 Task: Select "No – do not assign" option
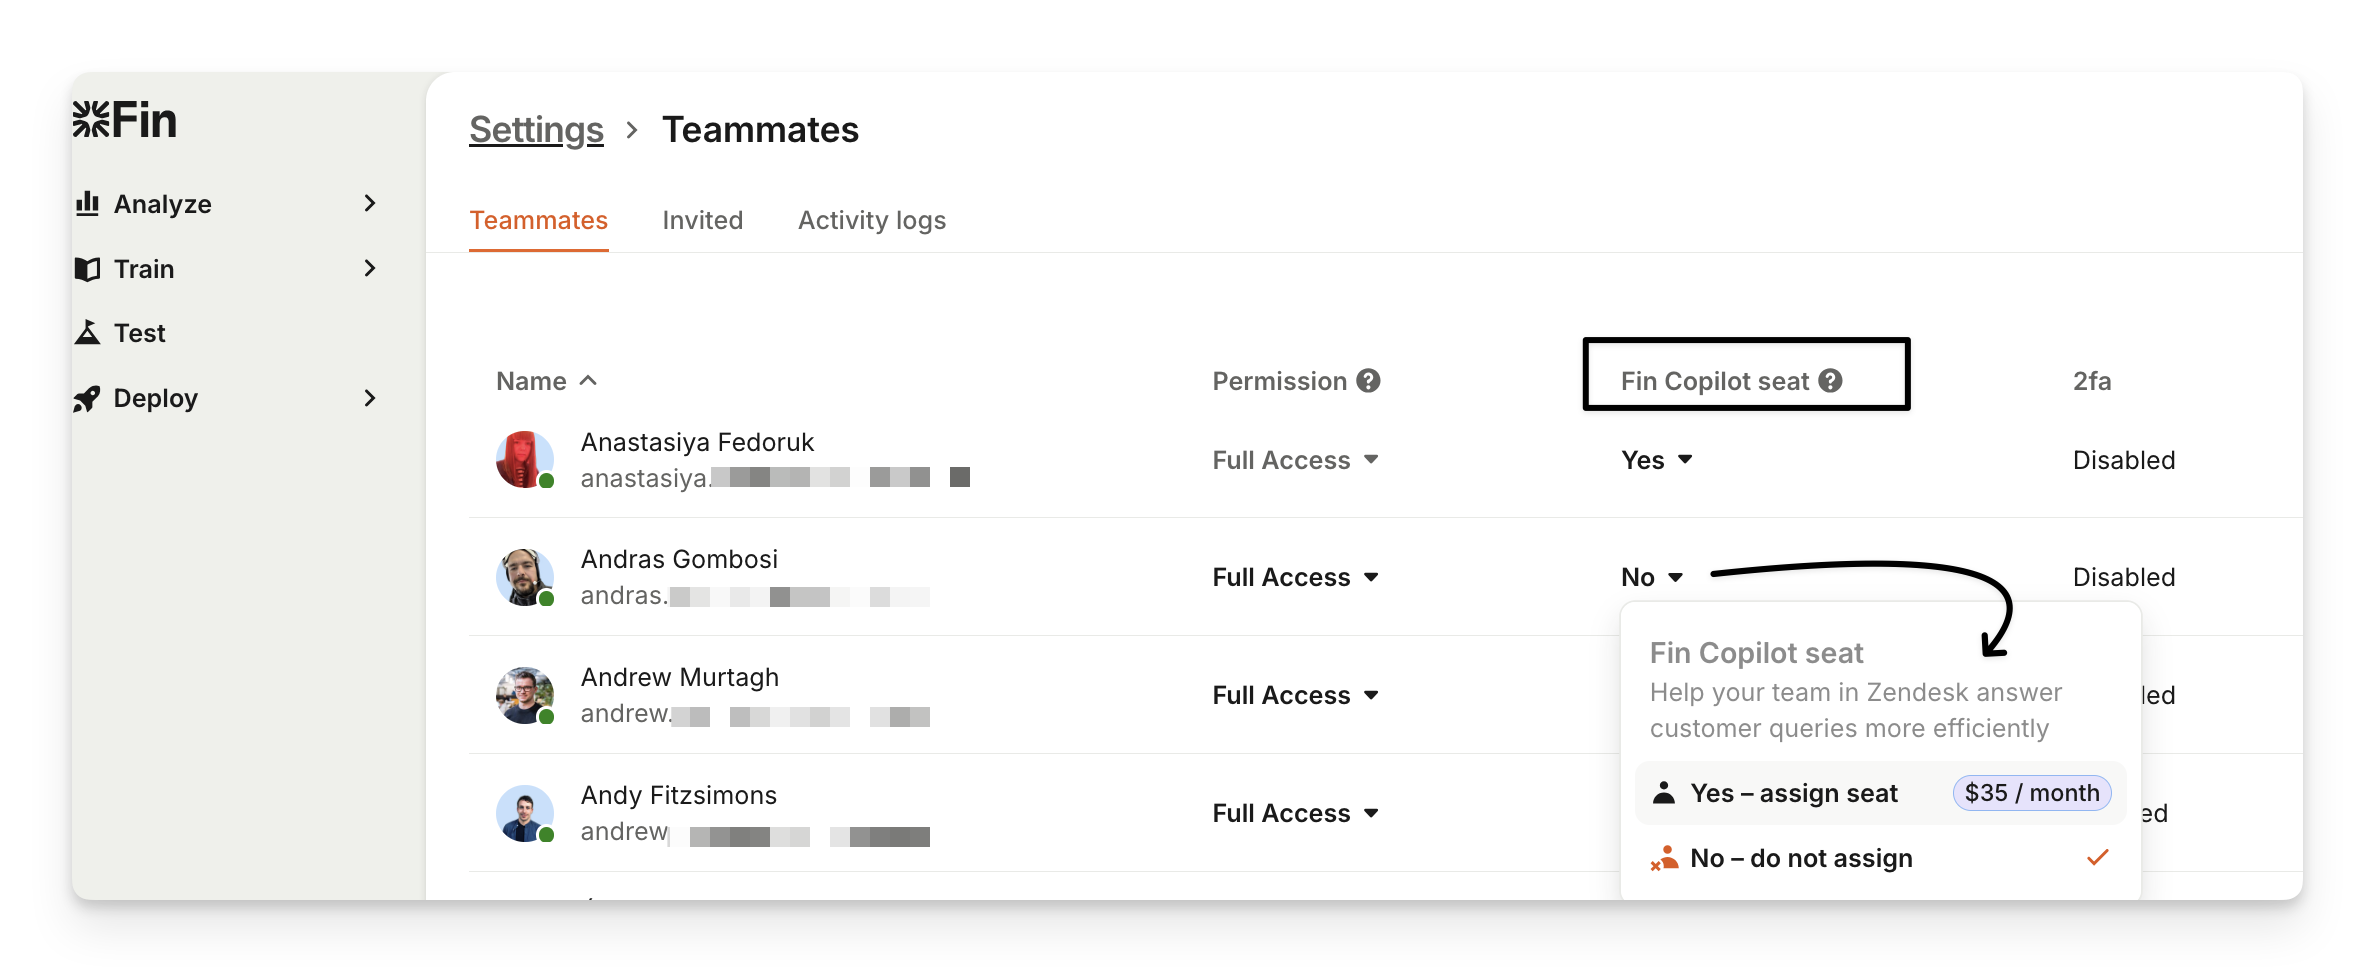click(x=1800, y=858)
